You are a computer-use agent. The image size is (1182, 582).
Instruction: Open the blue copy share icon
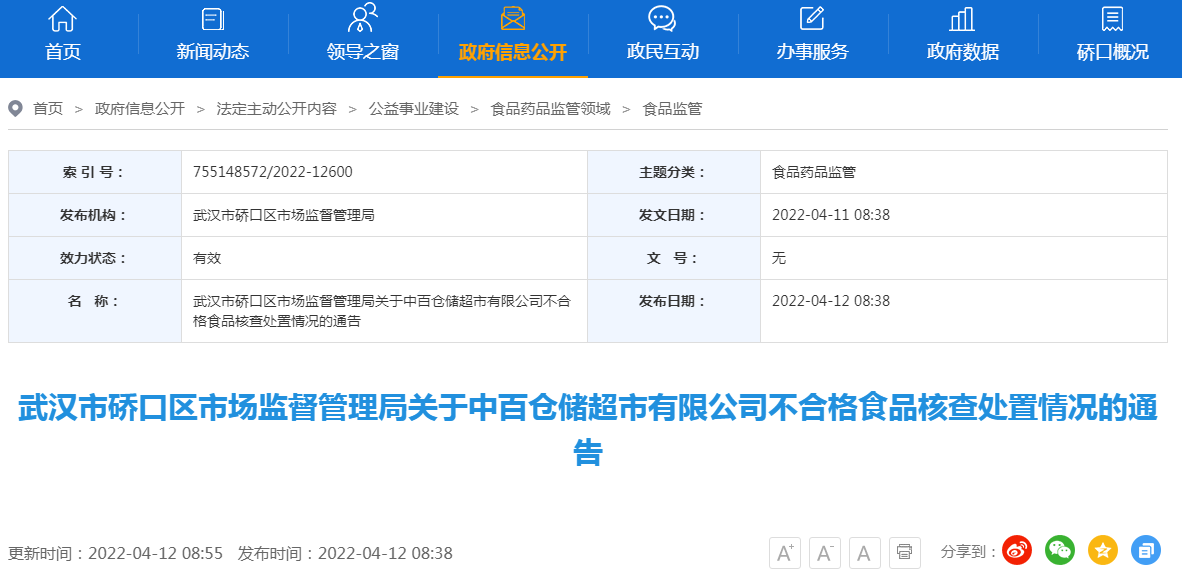click(1146, 551)
